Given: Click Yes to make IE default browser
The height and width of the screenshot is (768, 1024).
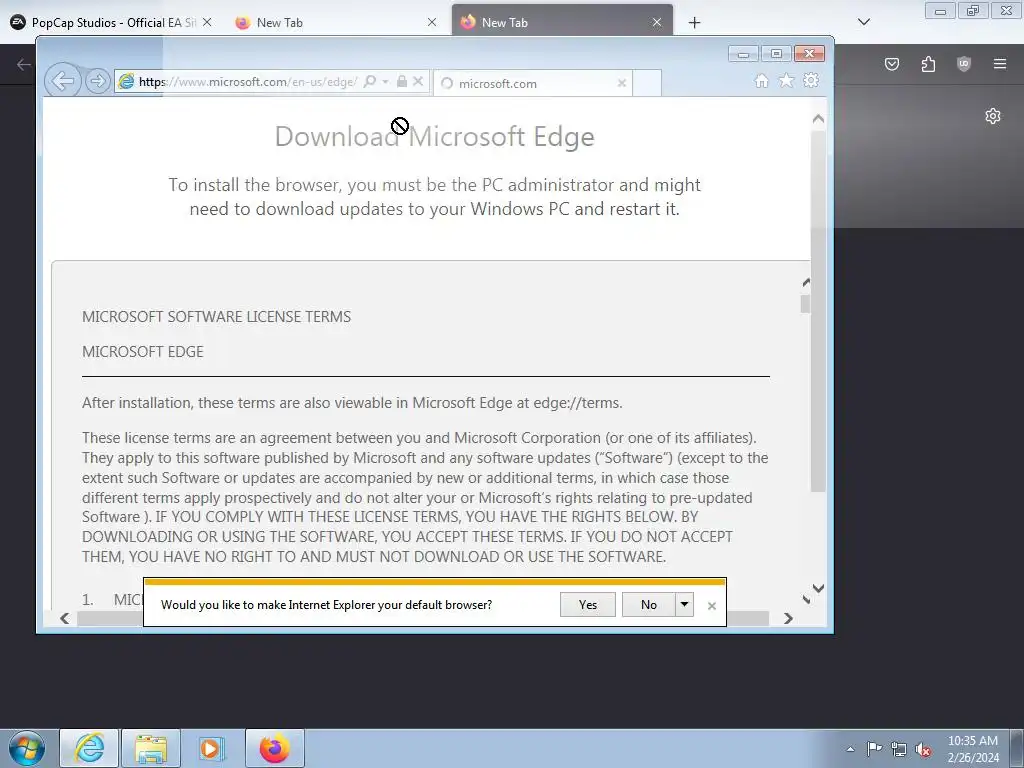Looking at the screenshot, I should tap(588, 605).
